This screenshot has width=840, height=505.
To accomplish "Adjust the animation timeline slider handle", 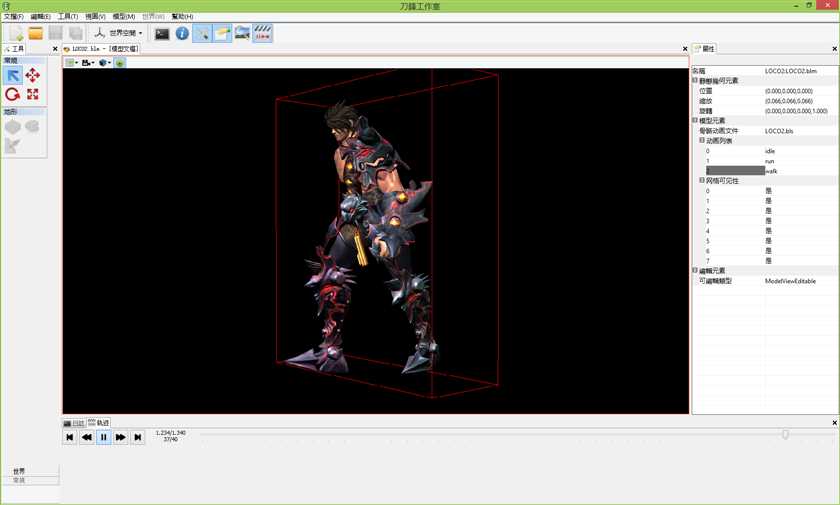I will 785,434.
